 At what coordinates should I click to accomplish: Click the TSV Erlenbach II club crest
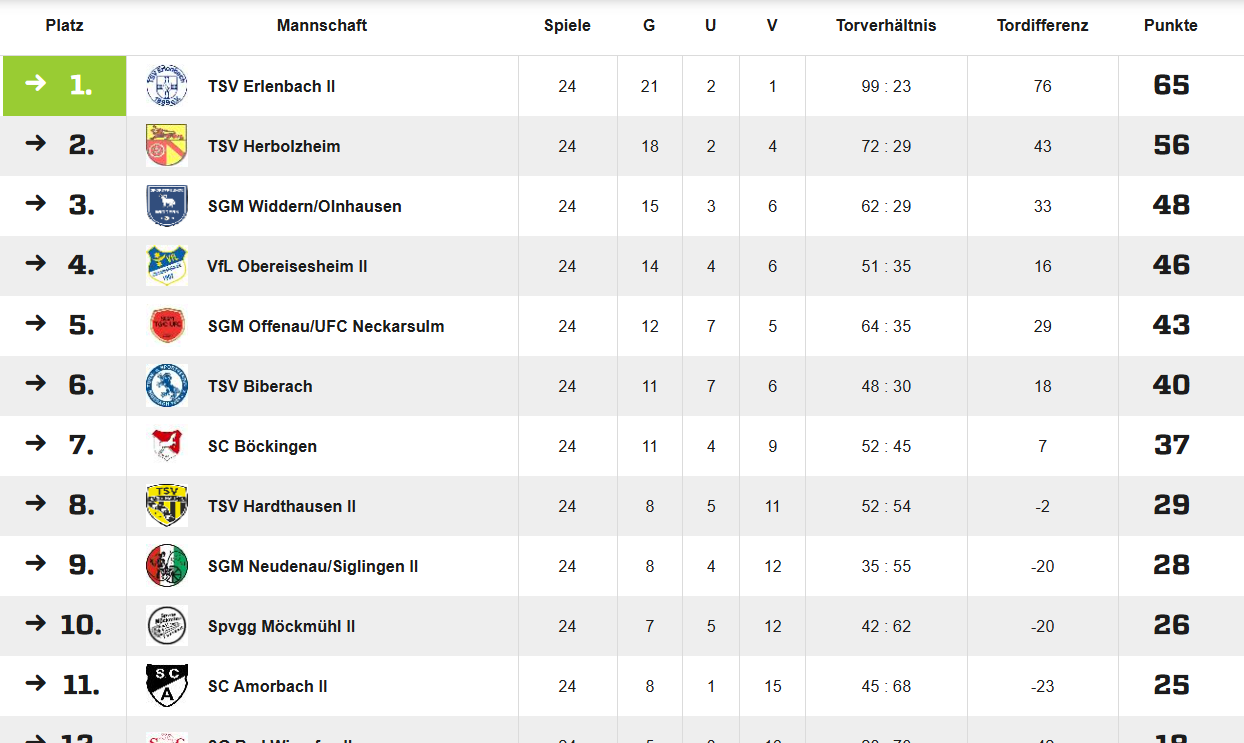(x=166, y=86)
